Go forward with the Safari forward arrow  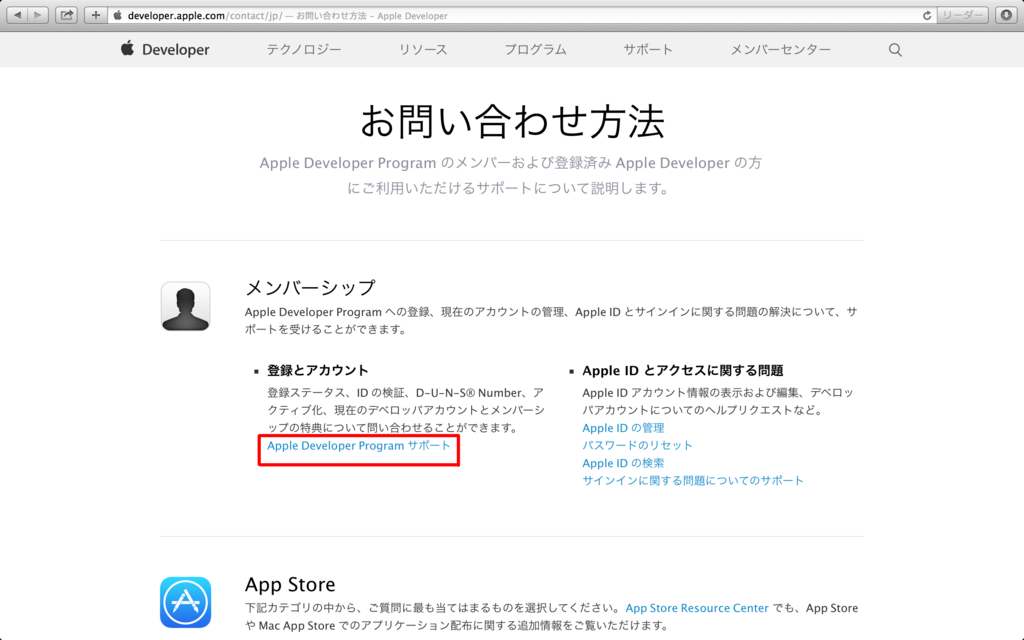click(38, 15)
